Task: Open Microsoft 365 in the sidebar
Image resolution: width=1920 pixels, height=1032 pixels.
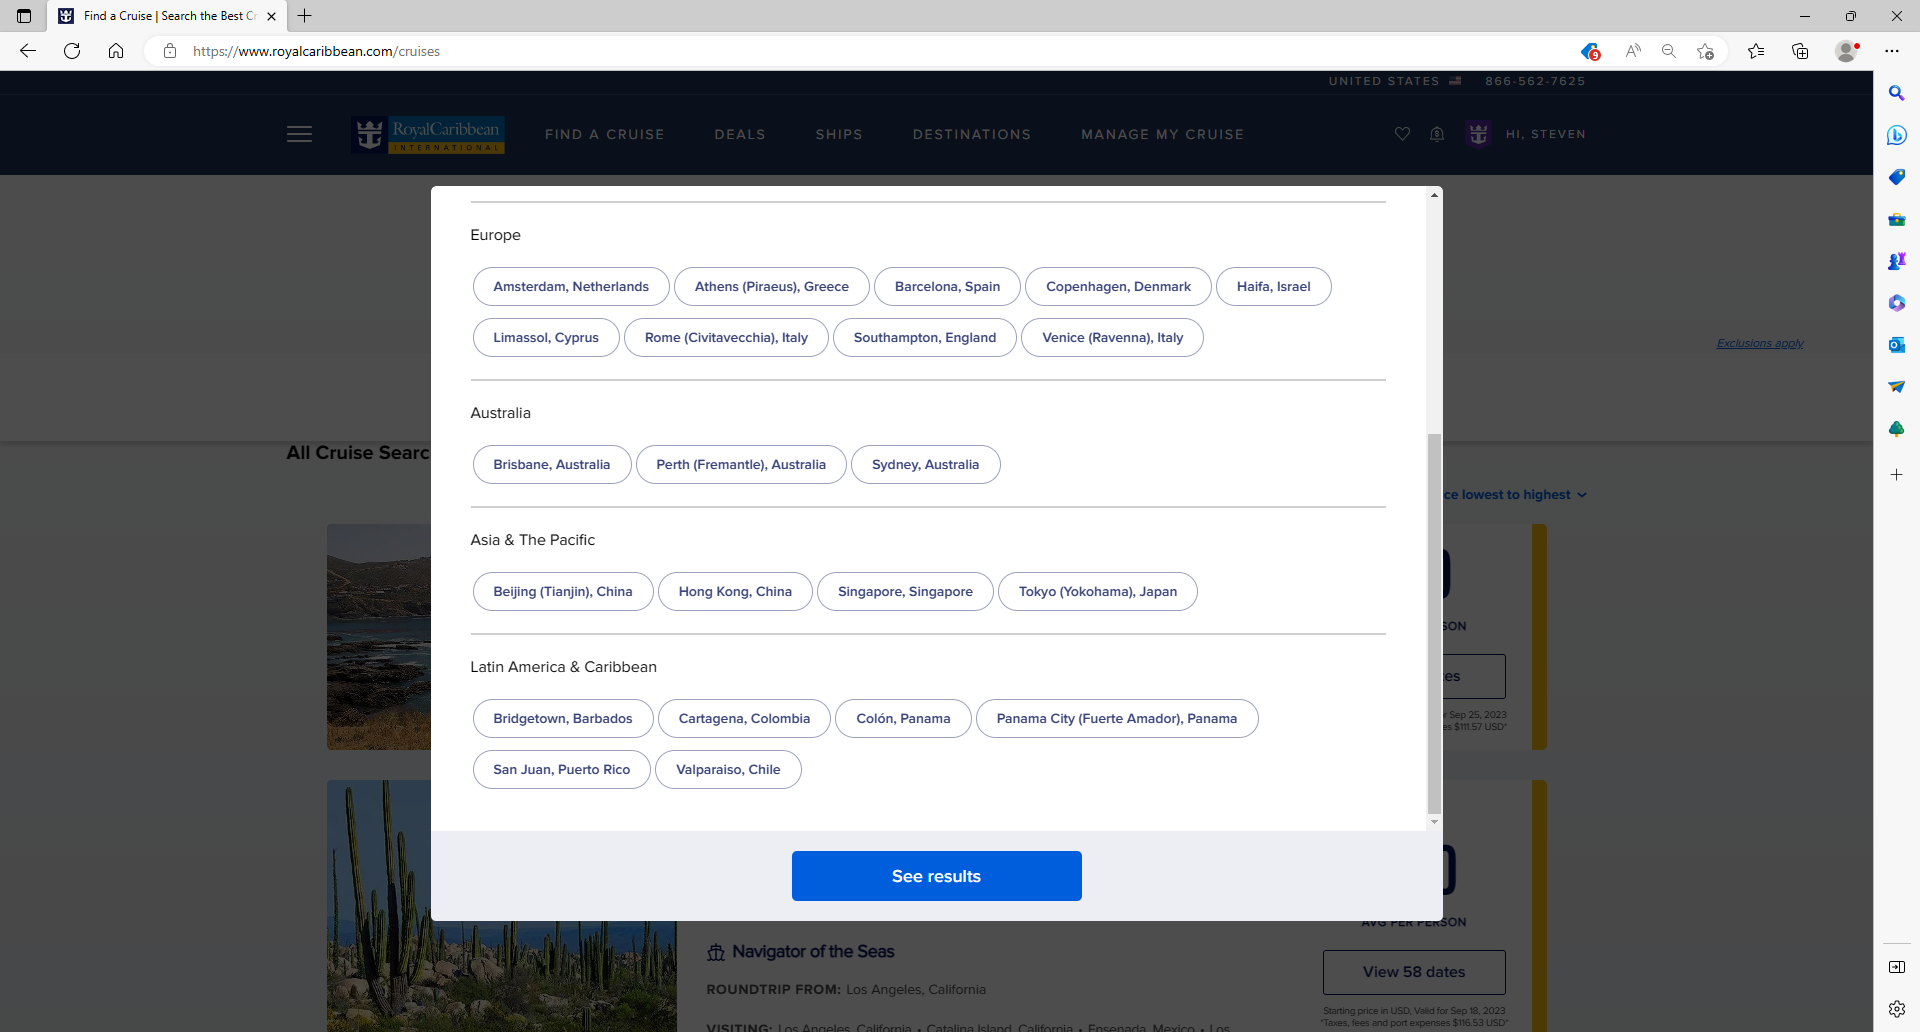Action: [x=1896, y=303]
